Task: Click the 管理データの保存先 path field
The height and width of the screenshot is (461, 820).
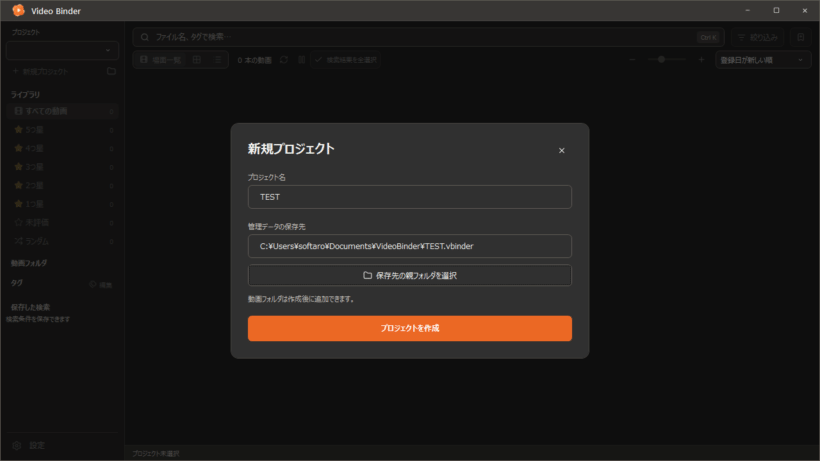Action: 409,246
